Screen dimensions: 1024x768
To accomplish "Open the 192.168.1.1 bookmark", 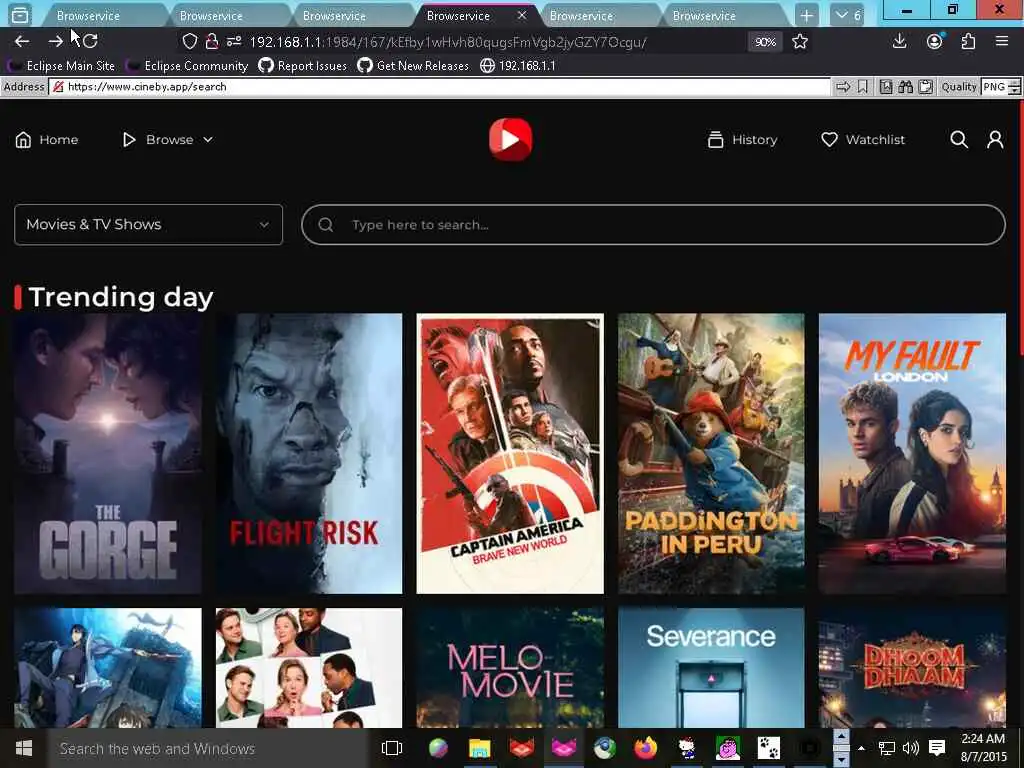I will click(518, 66).
